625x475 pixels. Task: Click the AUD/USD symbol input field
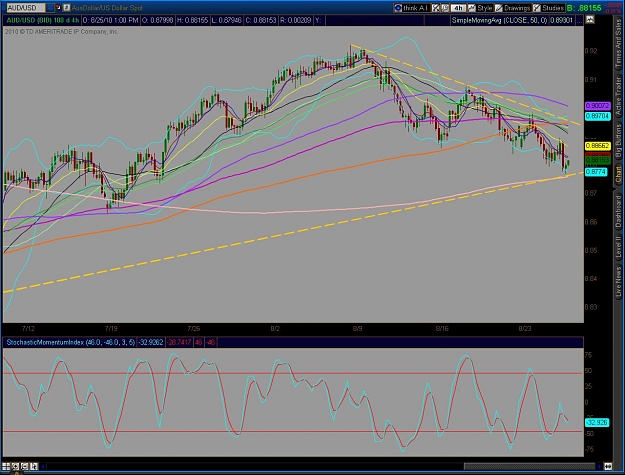[x=25, y=8]
